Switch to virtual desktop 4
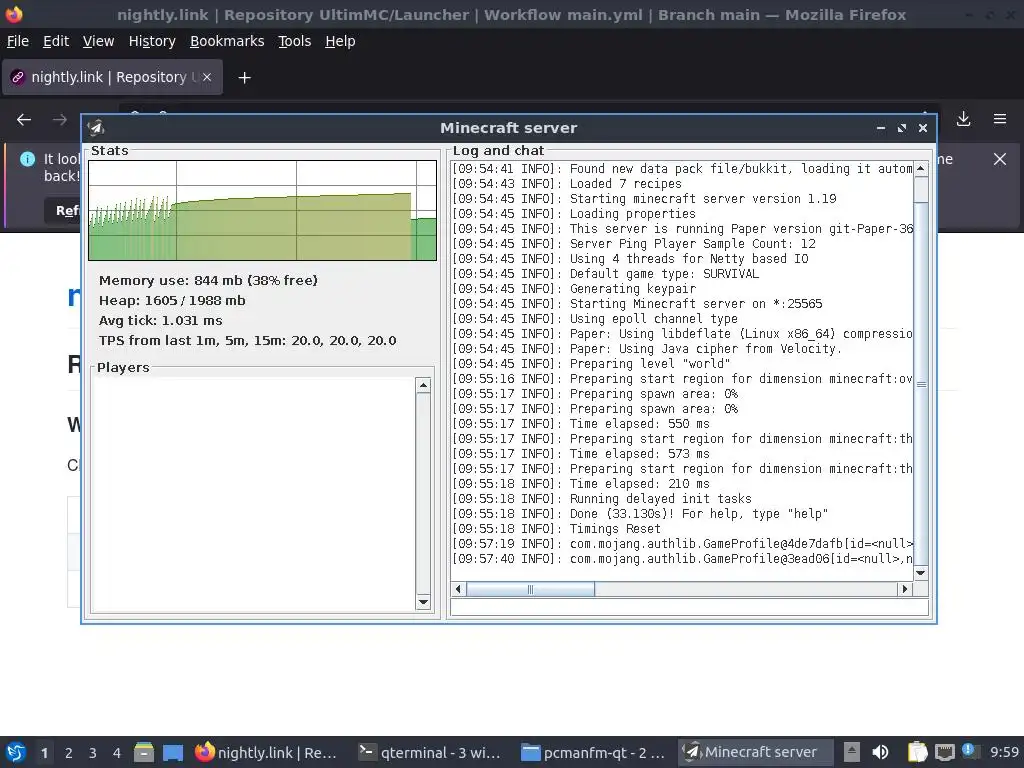Viewport: 1024px width, 768px height. [117, 753]
